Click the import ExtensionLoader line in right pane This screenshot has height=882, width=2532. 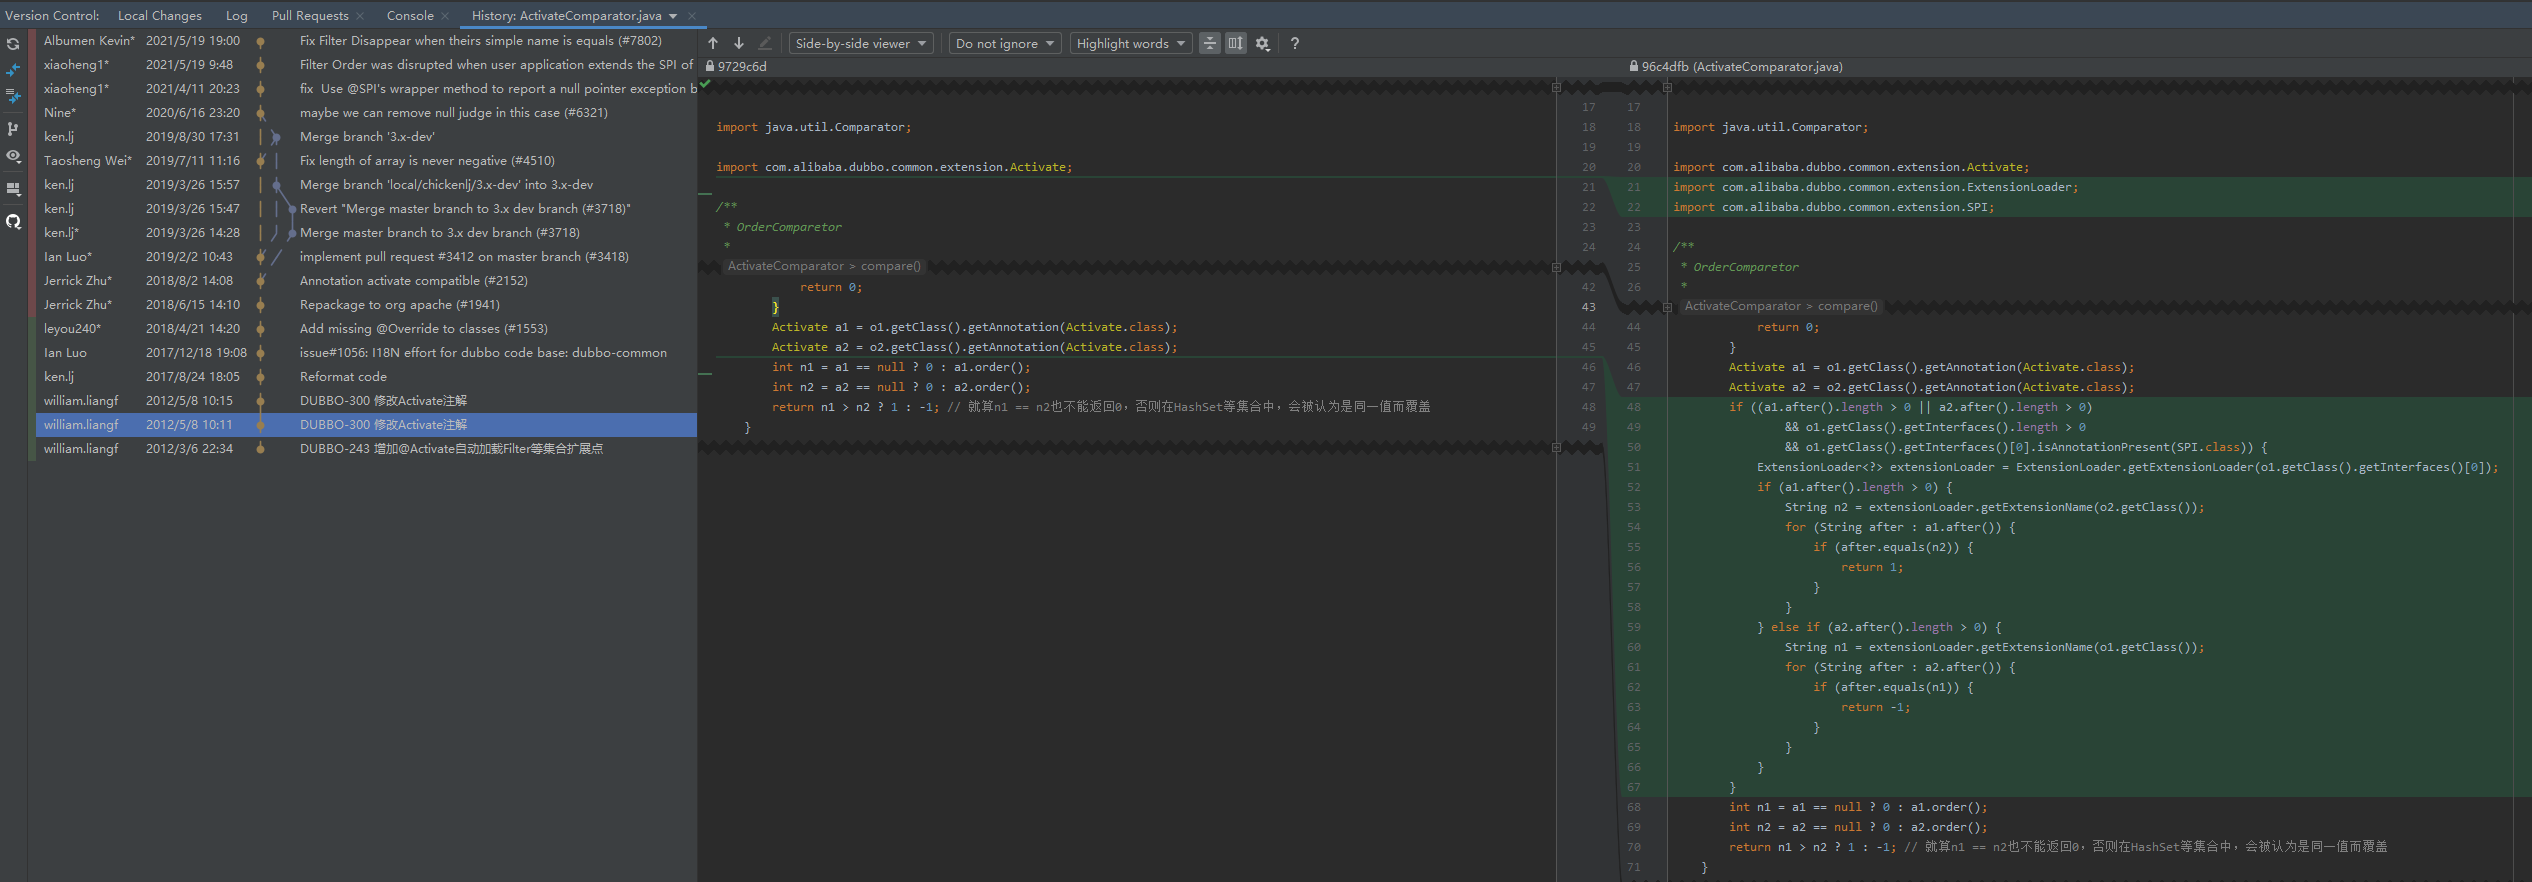coord(1876,187)
